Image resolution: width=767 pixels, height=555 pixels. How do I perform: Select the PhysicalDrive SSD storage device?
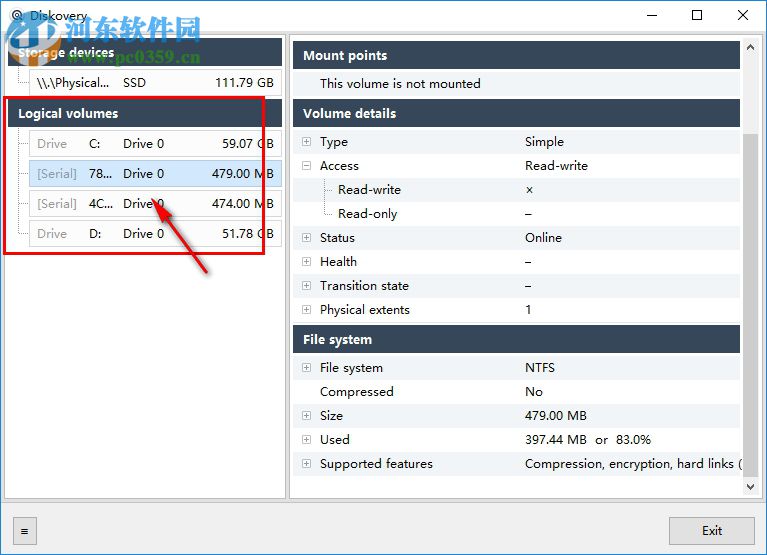[155, 83]
